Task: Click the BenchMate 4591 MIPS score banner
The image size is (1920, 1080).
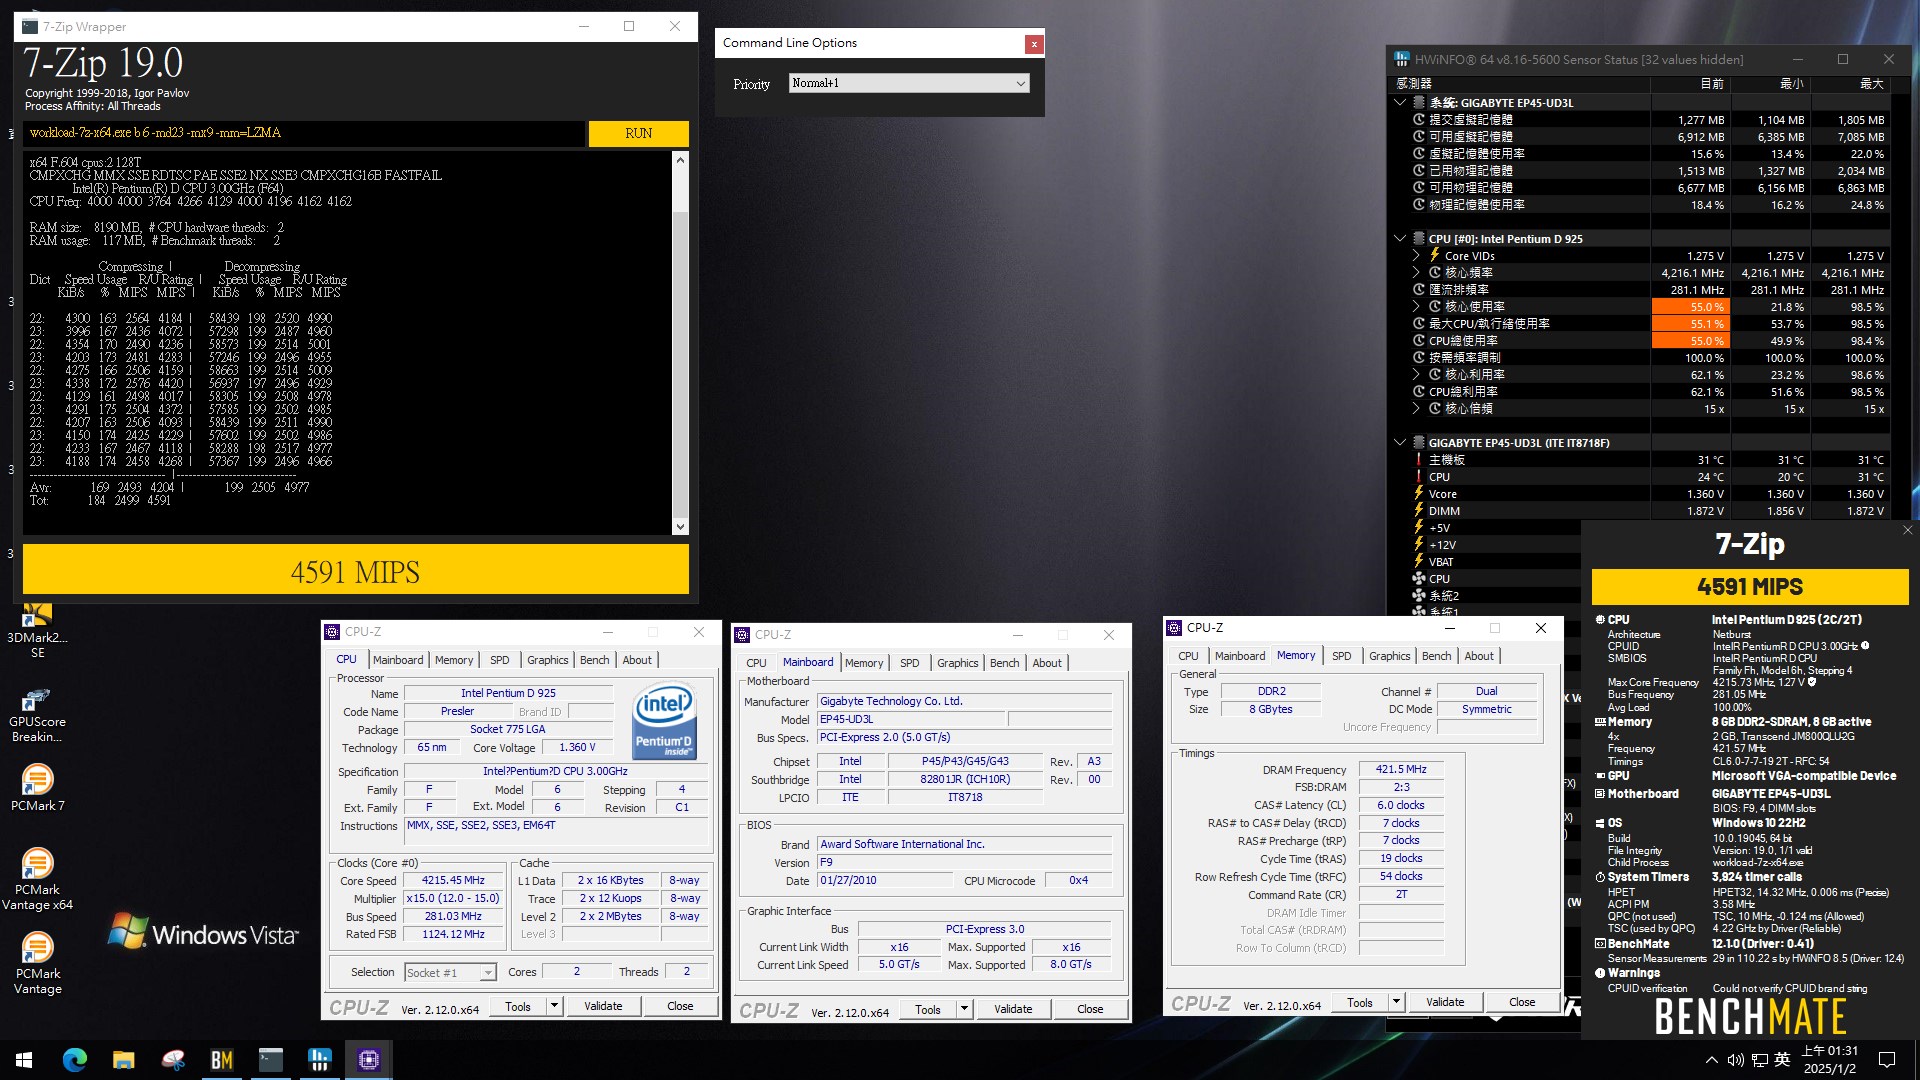Action: tap(1749, 586)
